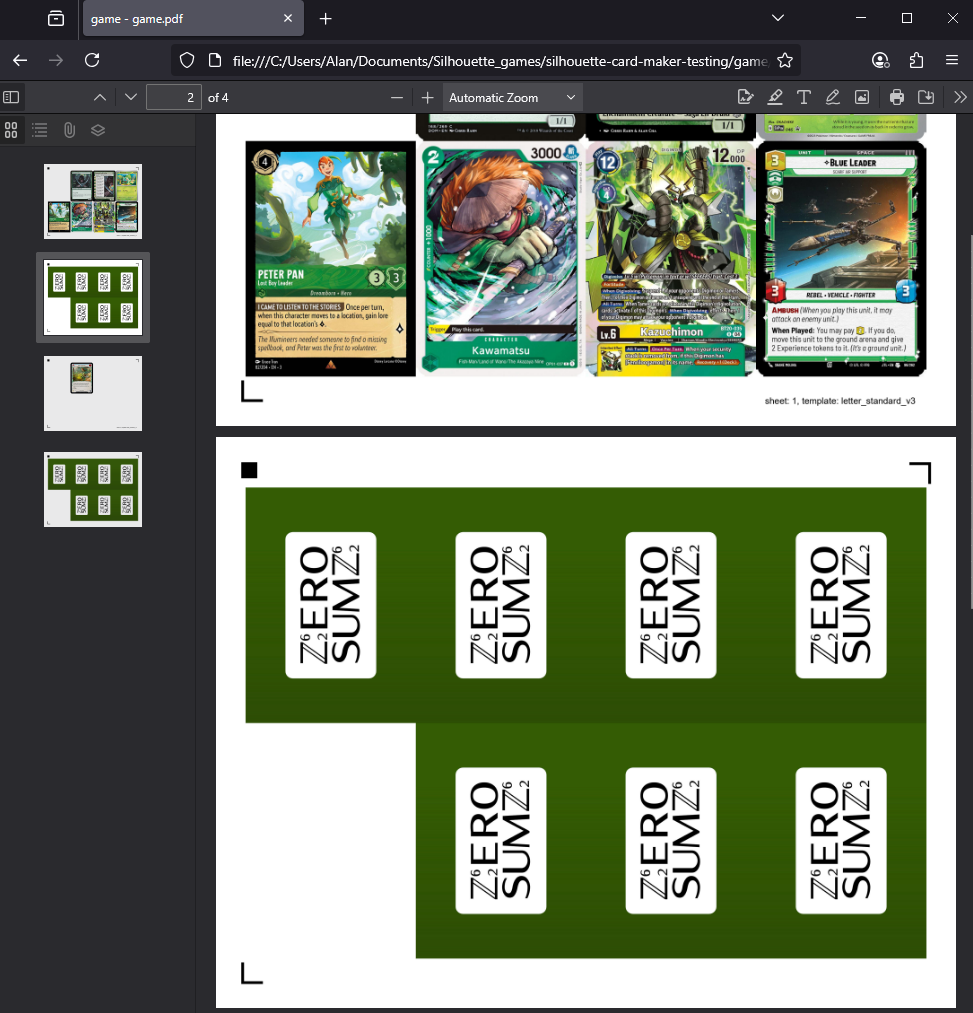Open the list all tabs dropdown
The height and width of the screenshot is (1013, 973).
[778, 18]
